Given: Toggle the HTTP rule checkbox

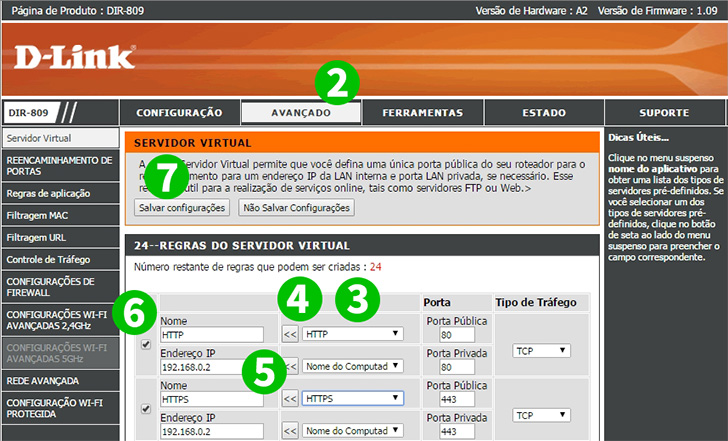Looking at the screenshot, I should pyautogui.click(x=146, y=344).
